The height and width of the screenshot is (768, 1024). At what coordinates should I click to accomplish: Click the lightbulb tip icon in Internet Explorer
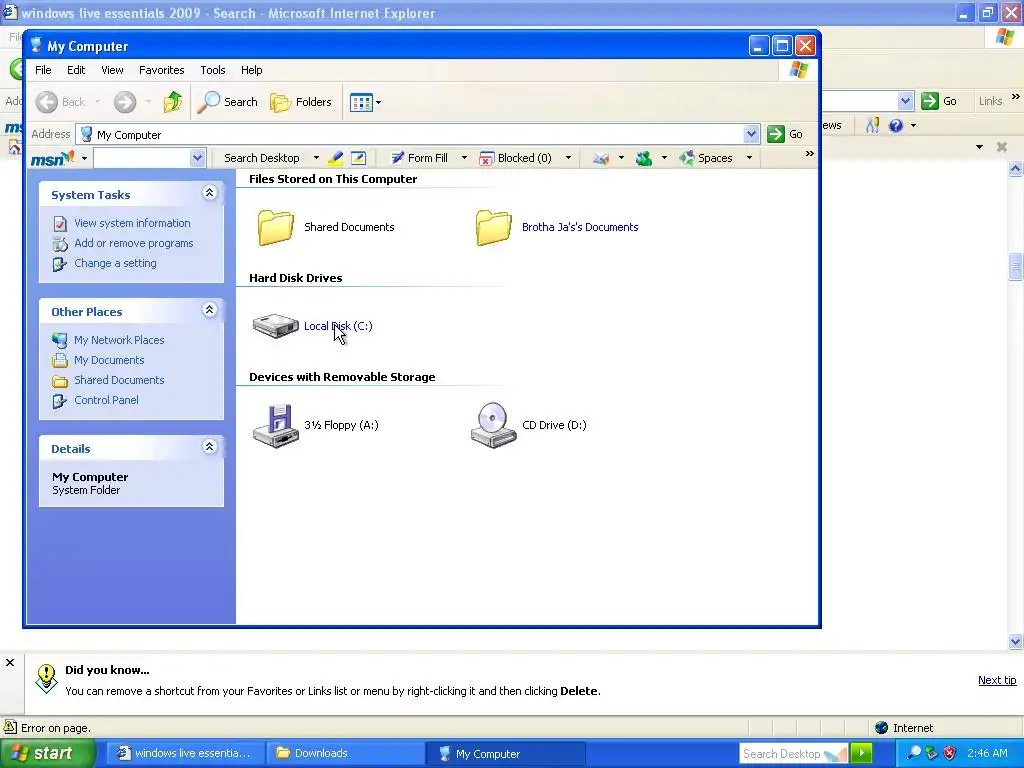pyautogui.click(x=46, y=679)
